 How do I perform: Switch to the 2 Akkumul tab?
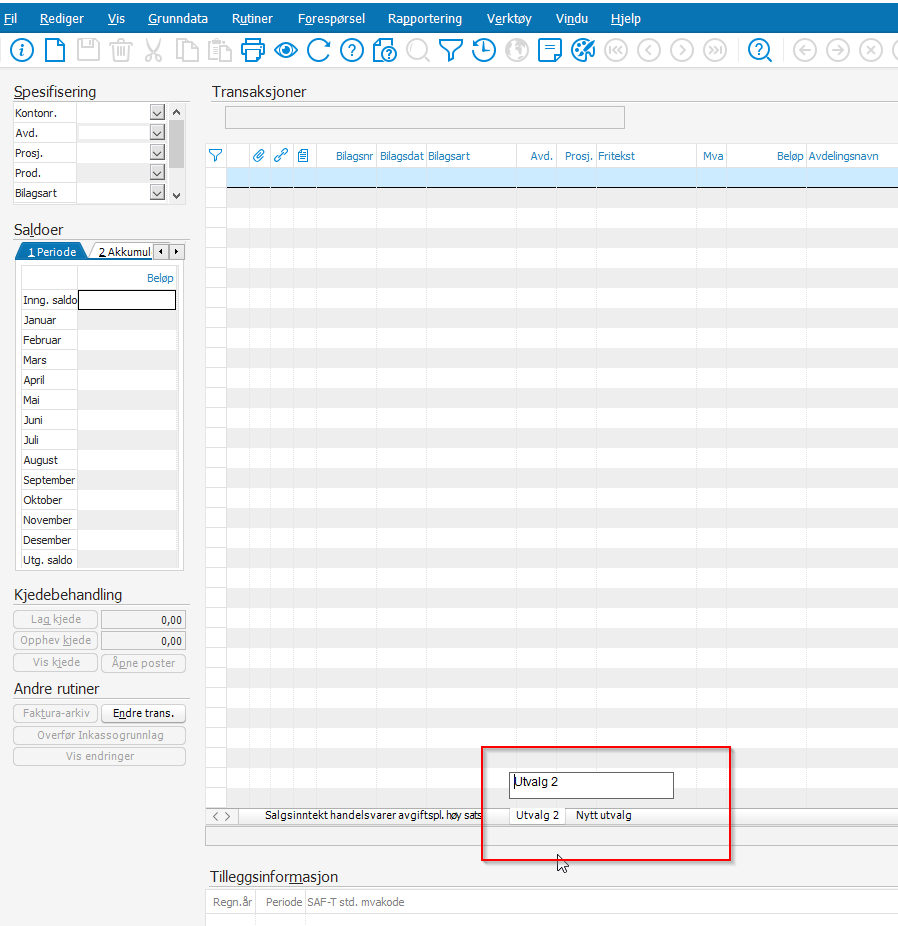click(x=124, y=252)
